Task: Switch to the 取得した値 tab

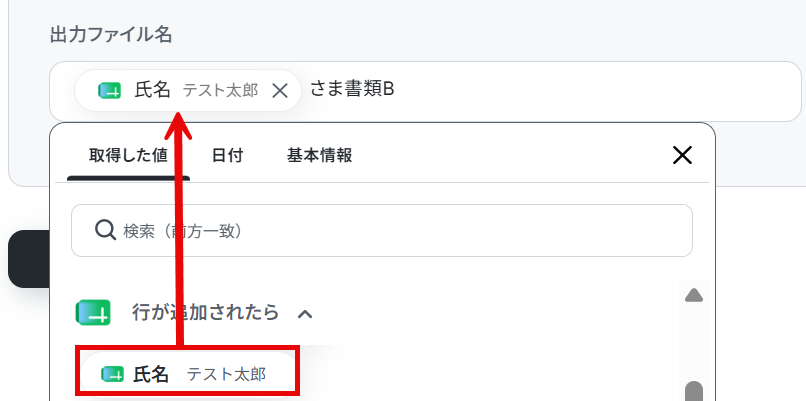Action: tap(129, 156)
